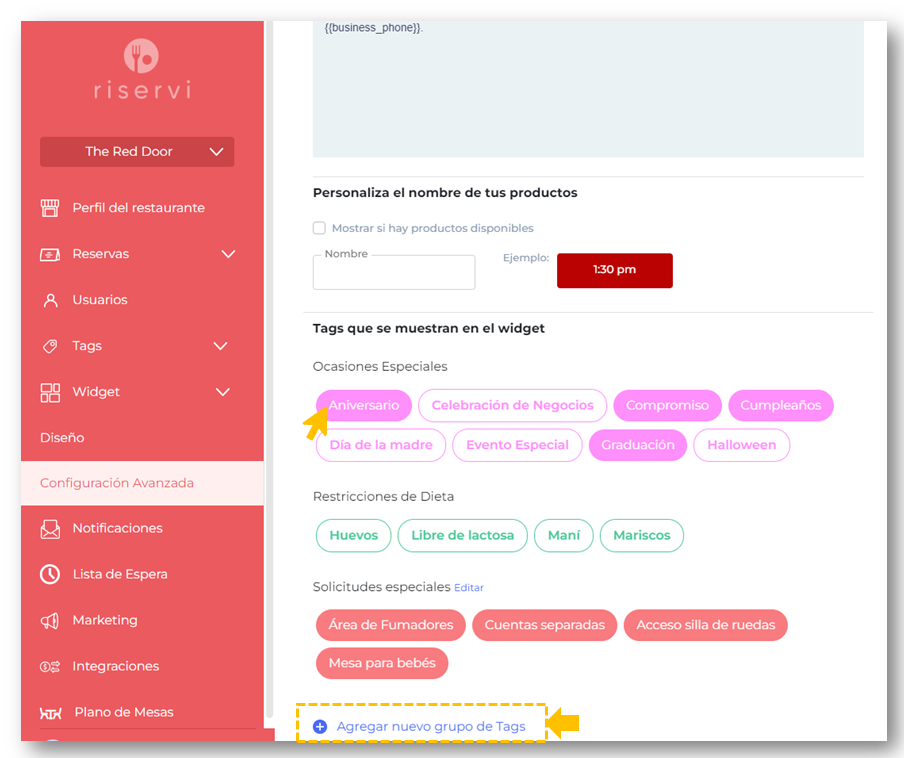Click the Área de Fumadores tag
The image size is (904, 758).
tap(391, 625)
